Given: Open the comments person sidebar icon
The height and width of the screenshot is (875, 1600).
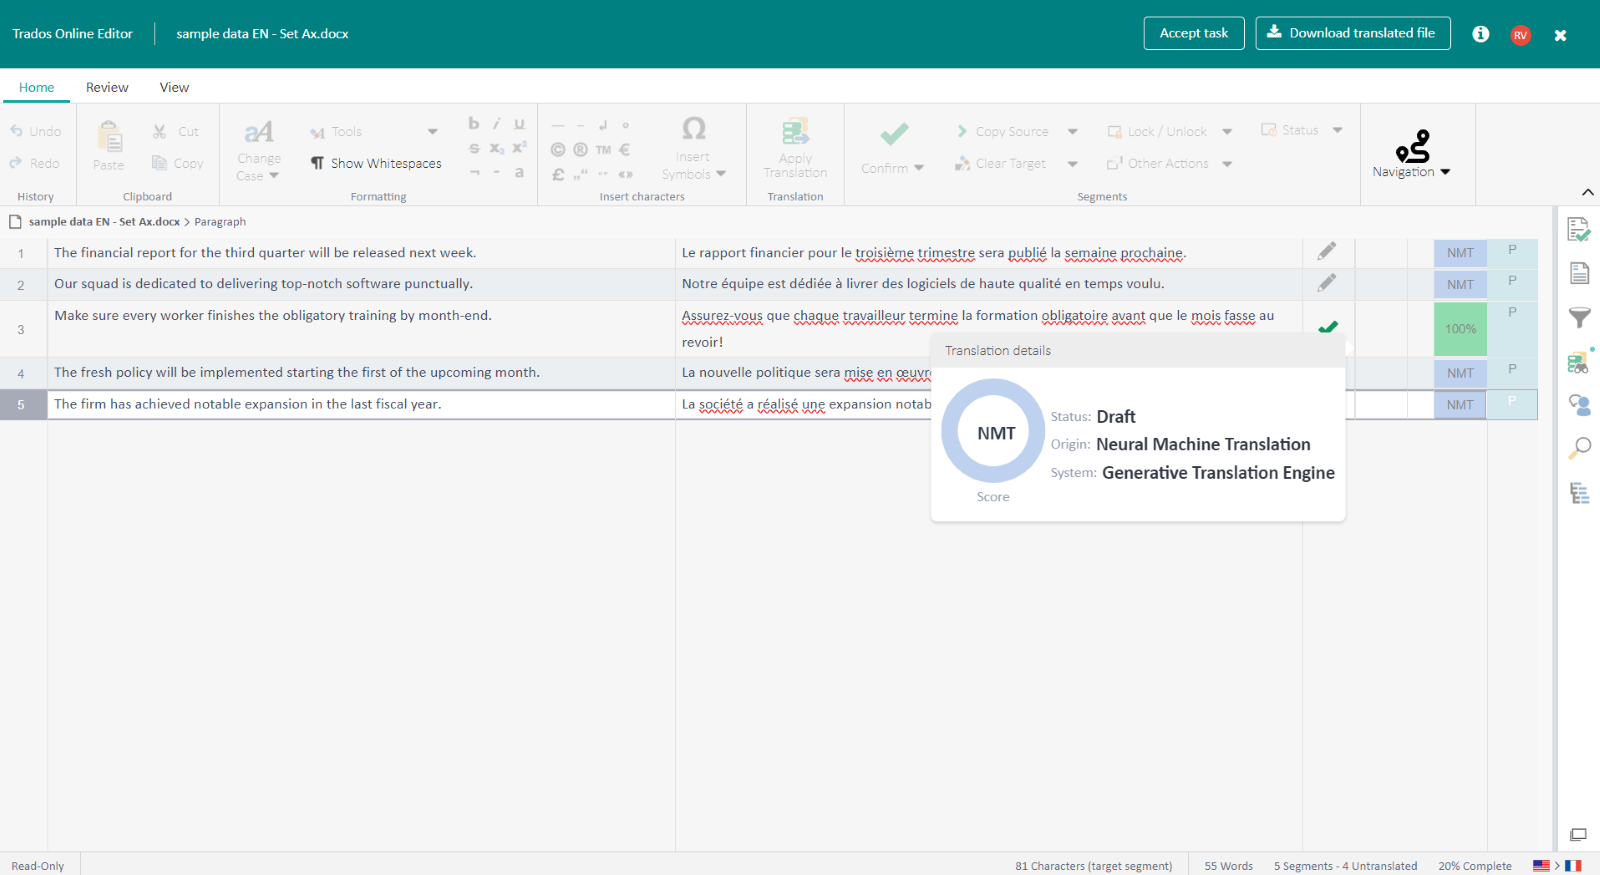Looking at the screenshot, I should click(1579, 405).
